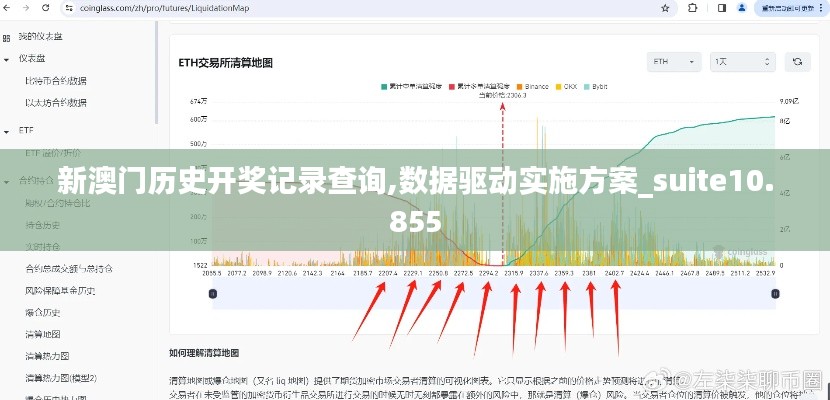Open the 1天 time range selector
This screenshot has width=830, height=400.
pyautogui.click(x=743, y=62)
